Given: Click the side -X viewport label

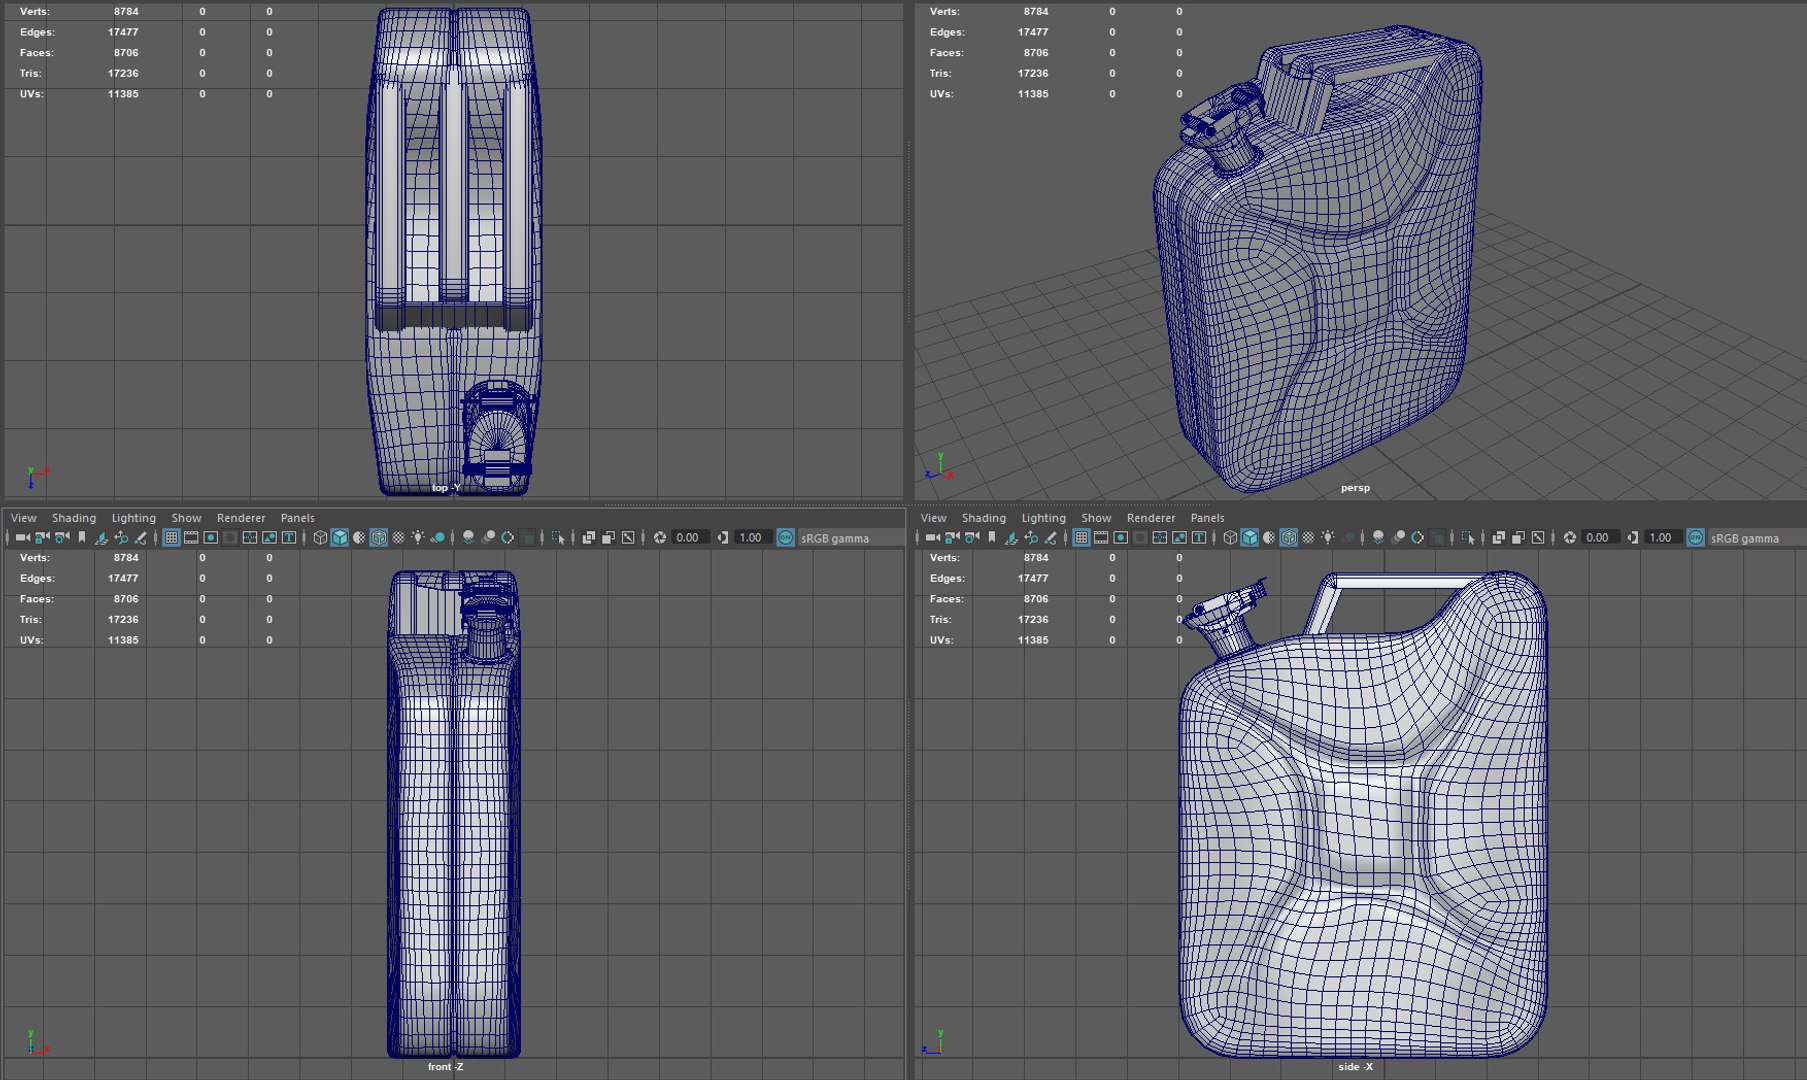Looking at the screenshot, I should pyautogui.click(x=1355, y=1067).
